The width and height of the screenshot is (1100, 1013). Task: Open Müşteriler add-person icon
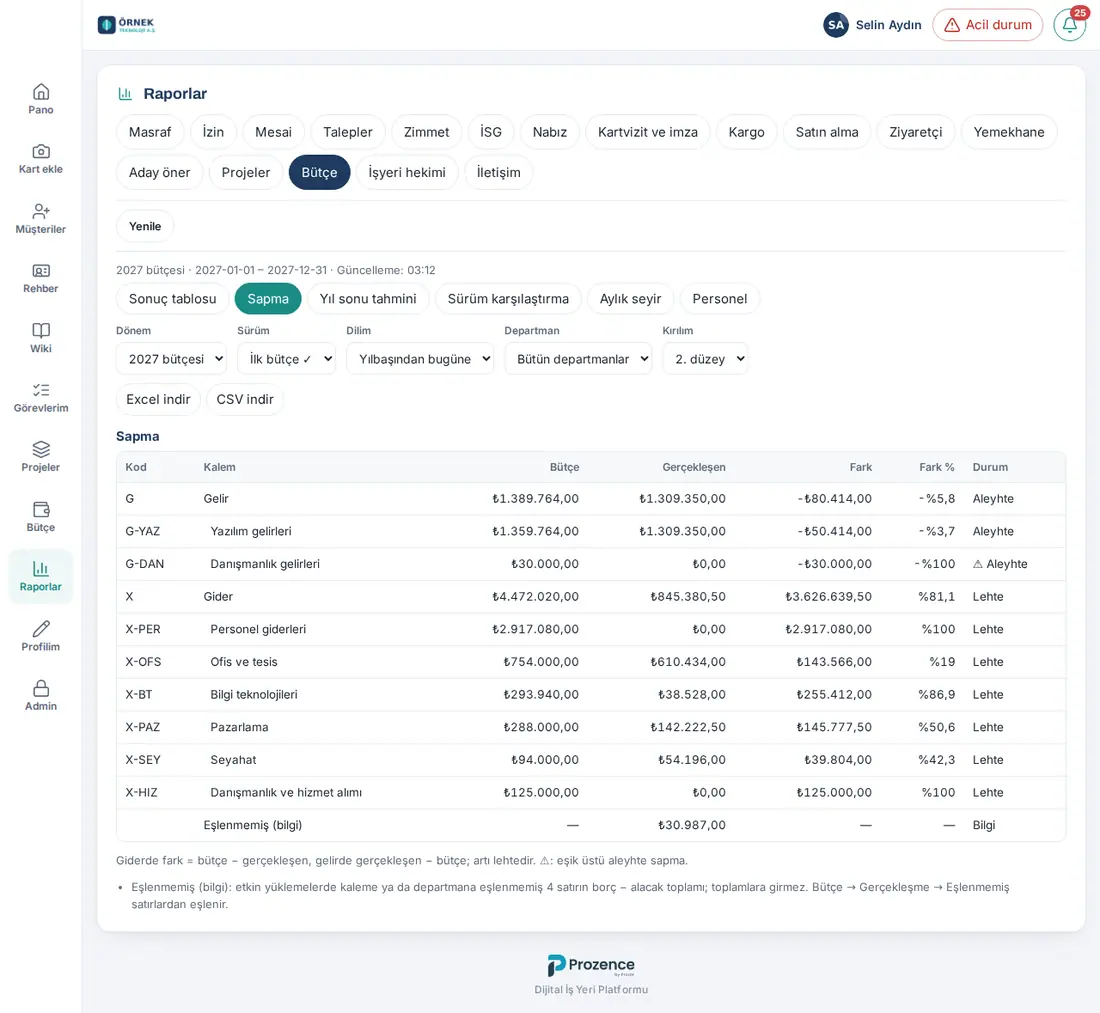point(41,211)
